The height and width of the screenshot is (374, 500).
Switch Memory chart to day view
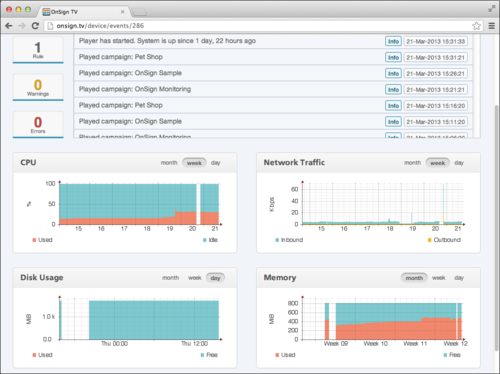[459, 278]
